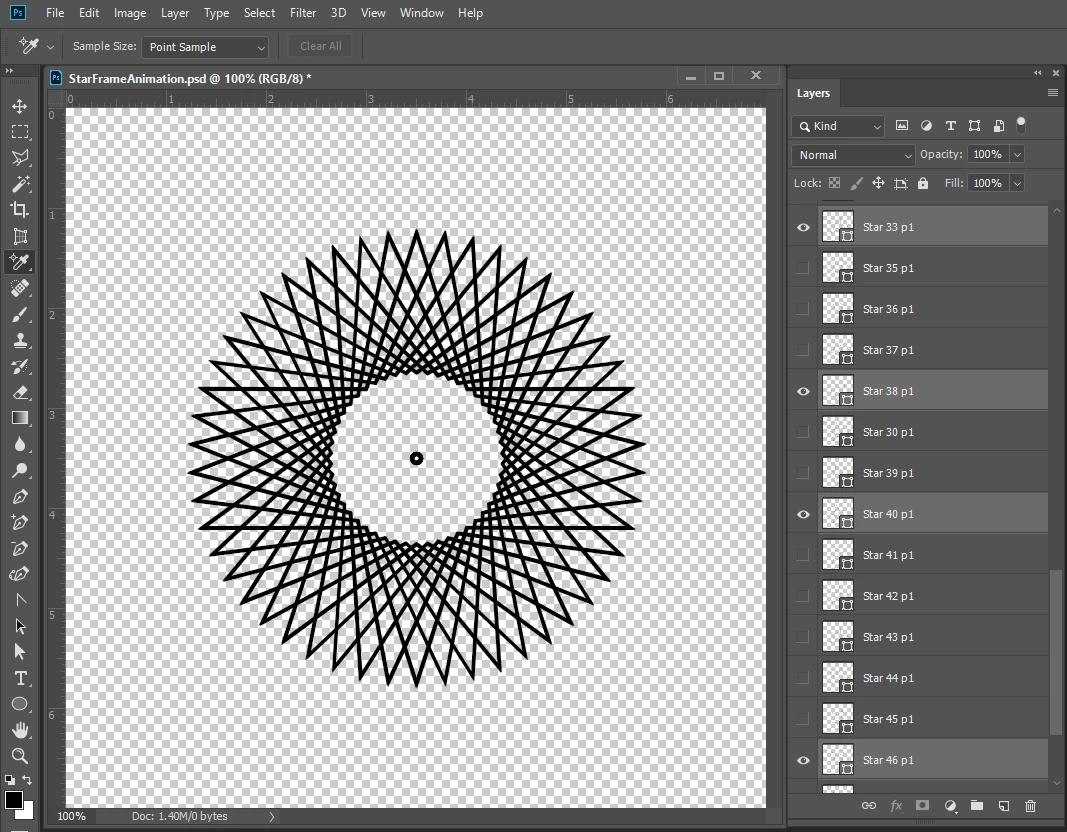Screen dimensions: 1067x832
Task: Open the Layer Style fx menu
Action: coord(896,805)
